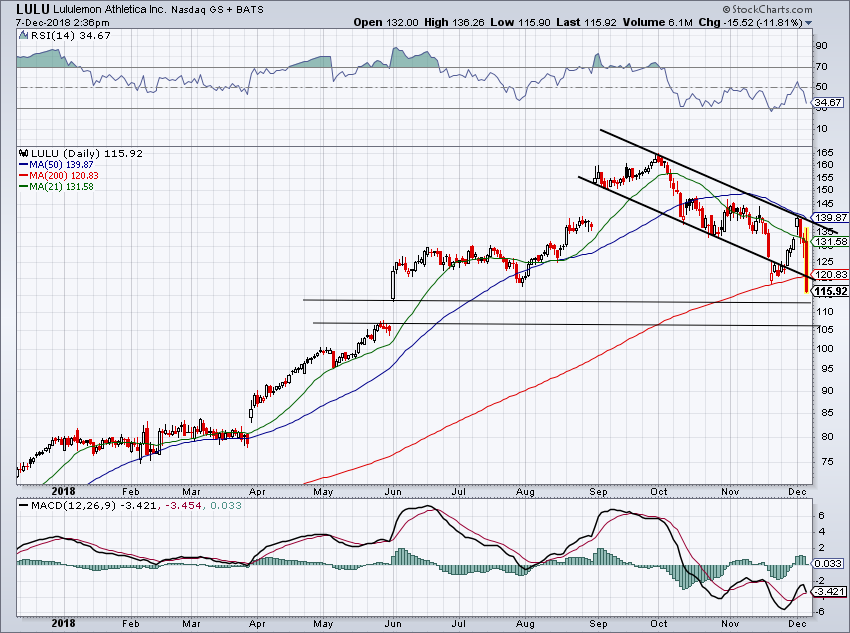The height and width of the screenshot is (633, 850).
Task: Click Jun on price chart time axis
Action: (x=393, y=492)
